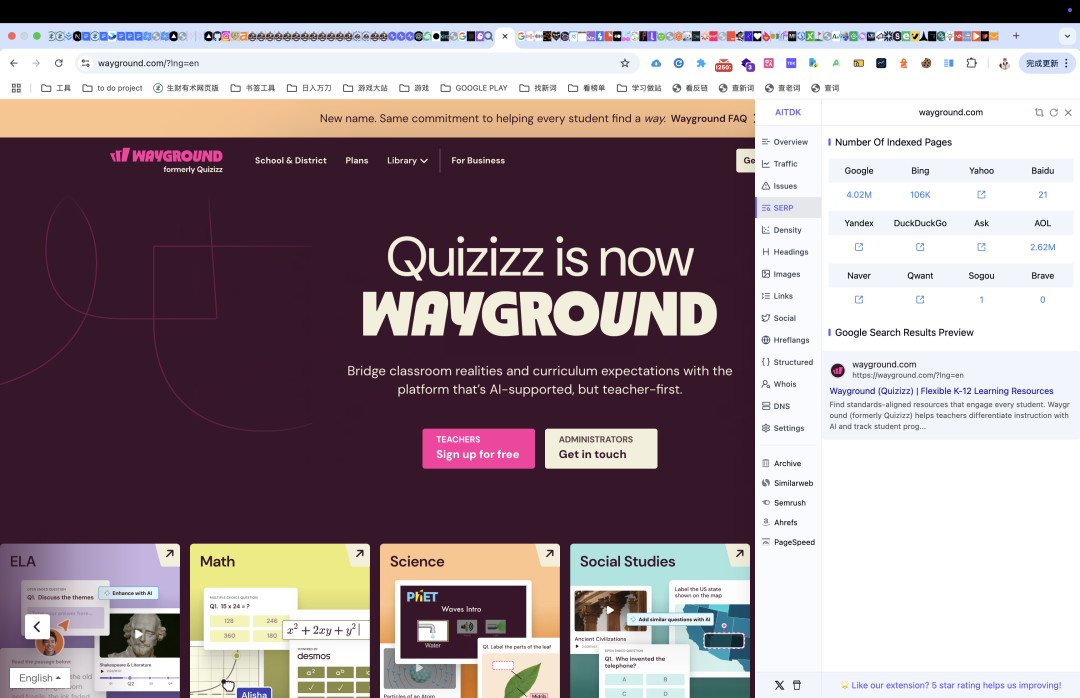Open School & District menu item
The width and height of the screenshot is (1080, 698).
pos(291,161)
